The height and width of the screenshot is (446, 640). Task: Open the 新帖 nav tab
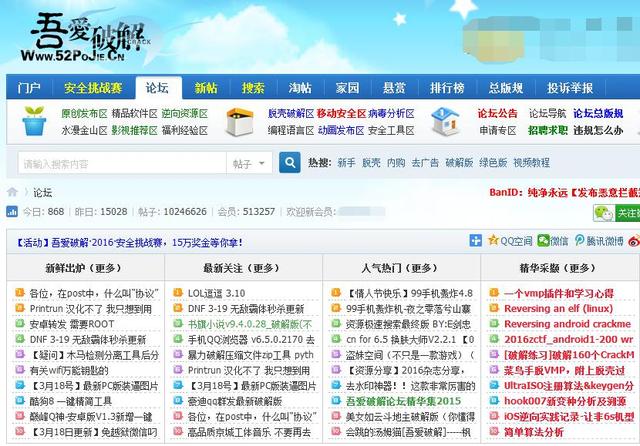click(206, 88)
